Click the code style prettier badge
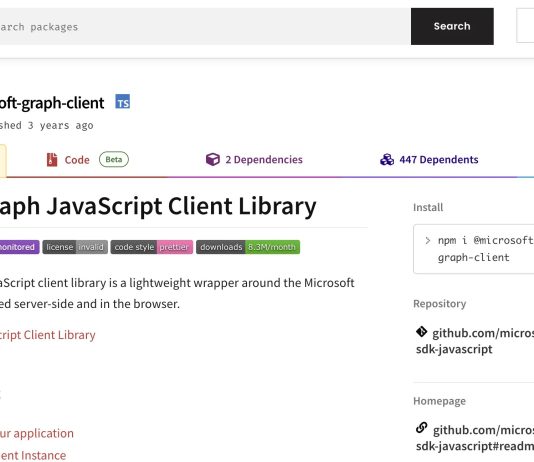The image size is (534, 462). pyautogui.click(x=152, y=247)
